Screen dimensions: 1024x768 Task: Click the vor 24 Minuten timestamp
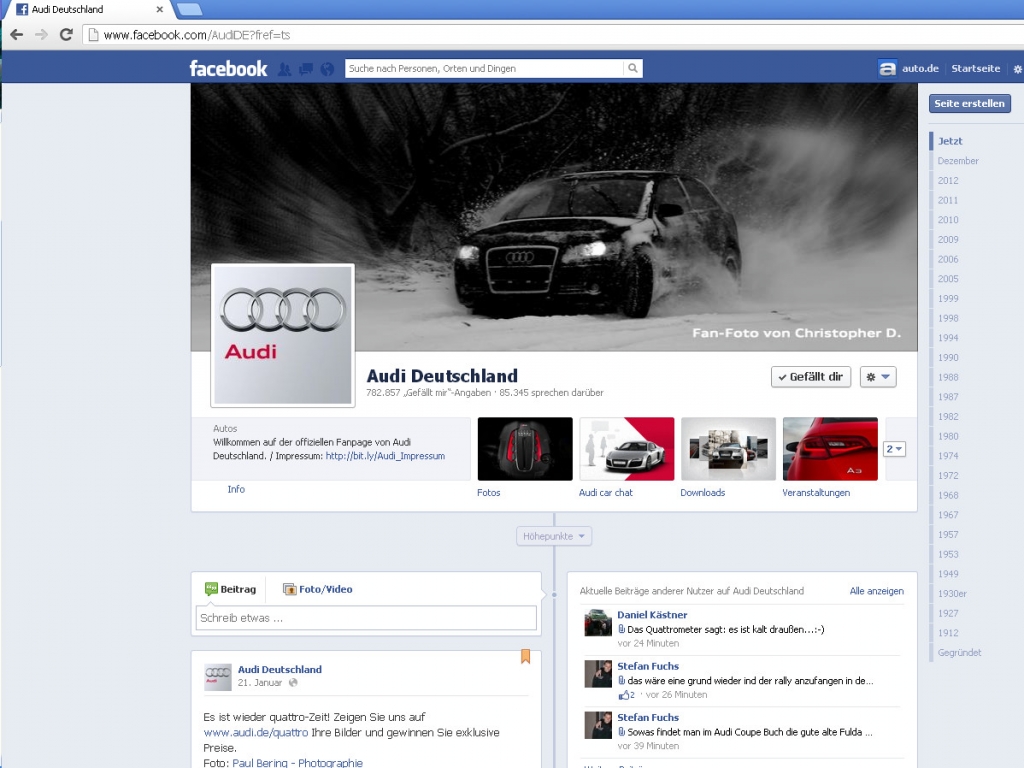[x=648, y=643]
